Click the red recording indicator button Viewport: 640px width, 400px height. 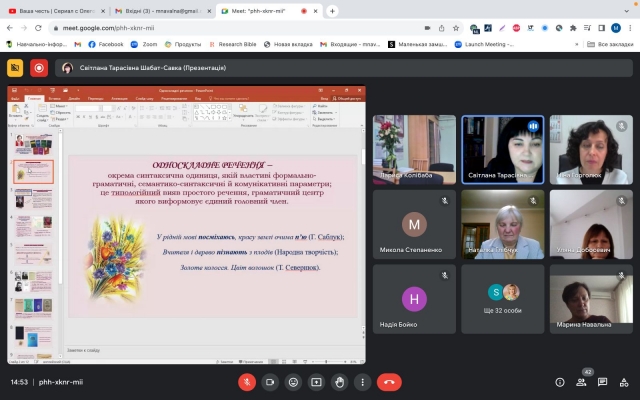[x=39, y=68]
